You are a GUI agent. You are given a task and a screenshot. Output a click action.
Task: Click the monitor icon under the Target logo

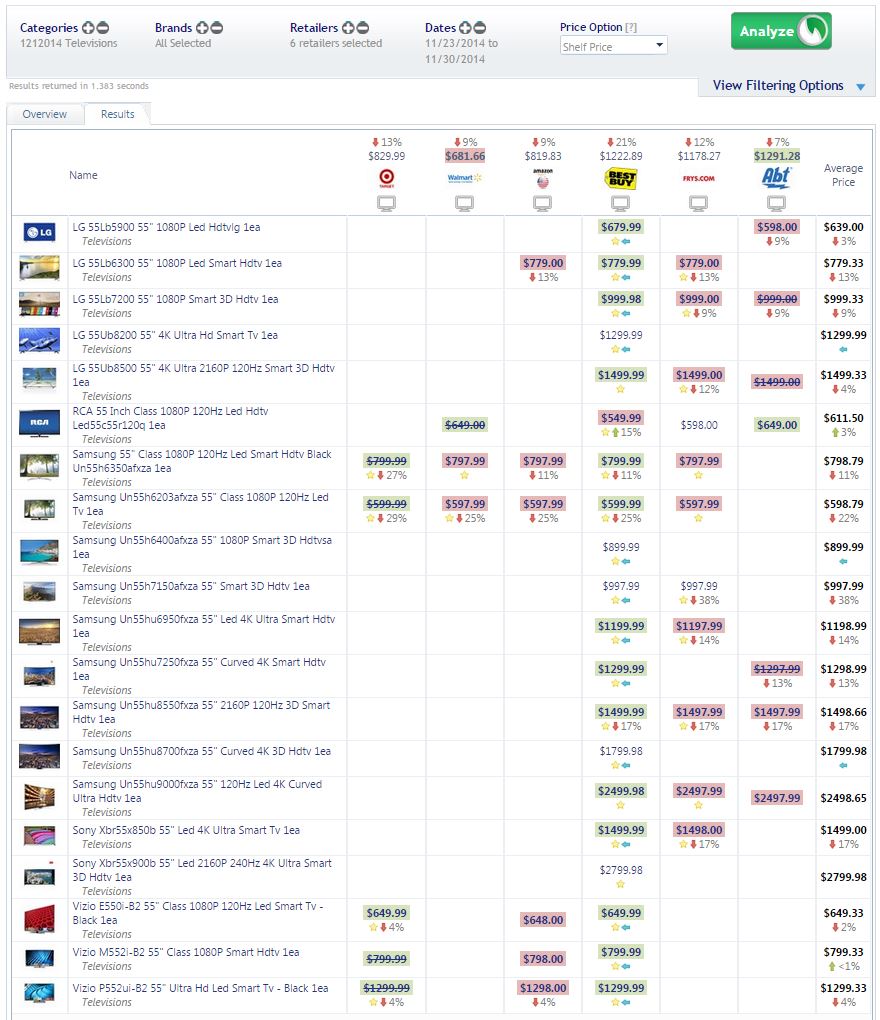tap(386, 204)
